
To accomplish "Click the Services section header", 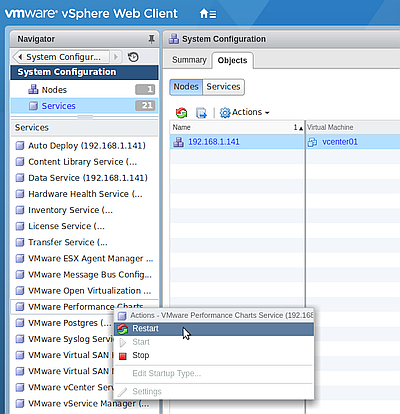I will point(84,128).
